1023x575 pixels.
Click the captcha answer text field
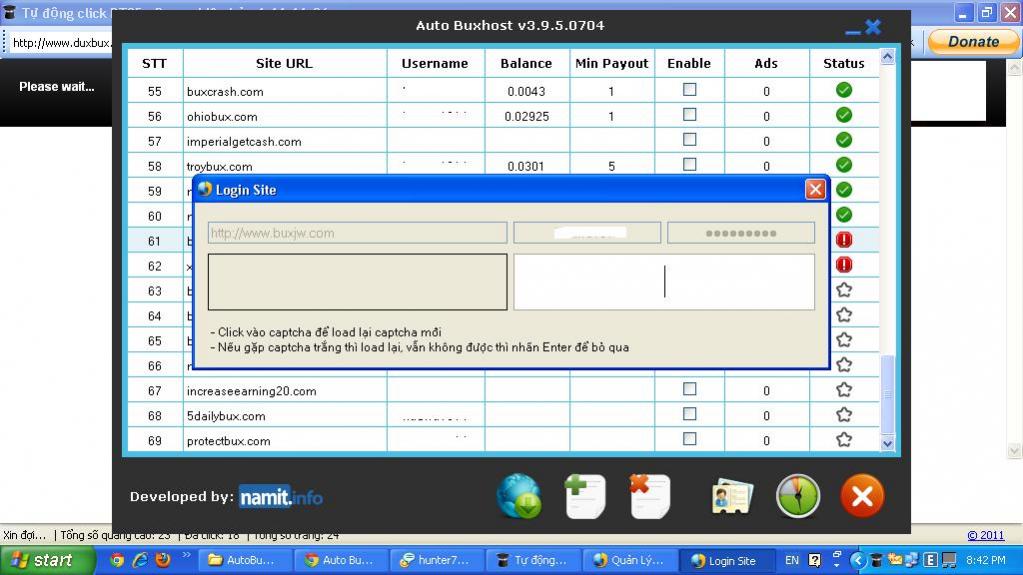664,282
